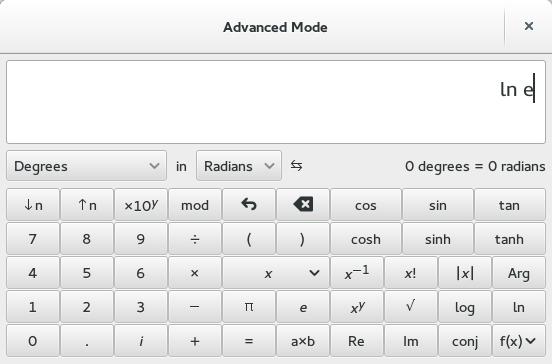Click the addition + key

[195, 341]
